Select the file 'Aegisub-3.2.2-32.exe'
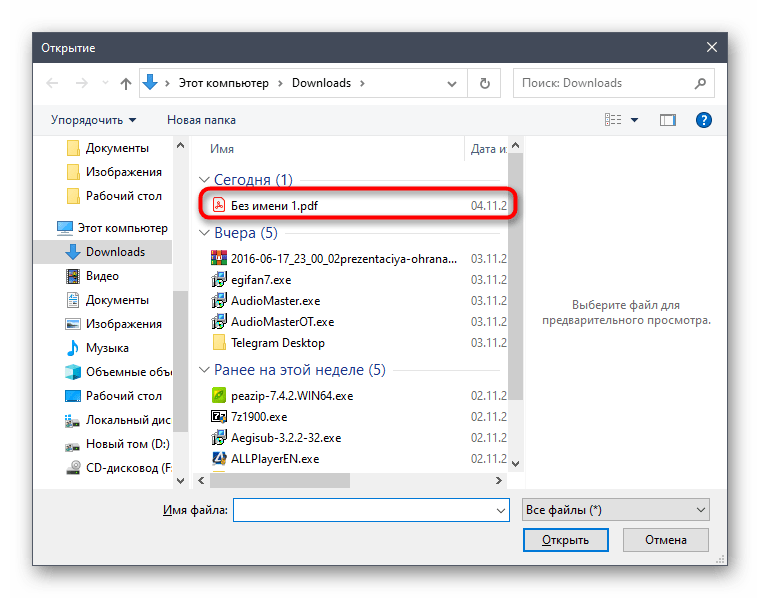This screenshot has height=598, width=760. coord(358,438)
